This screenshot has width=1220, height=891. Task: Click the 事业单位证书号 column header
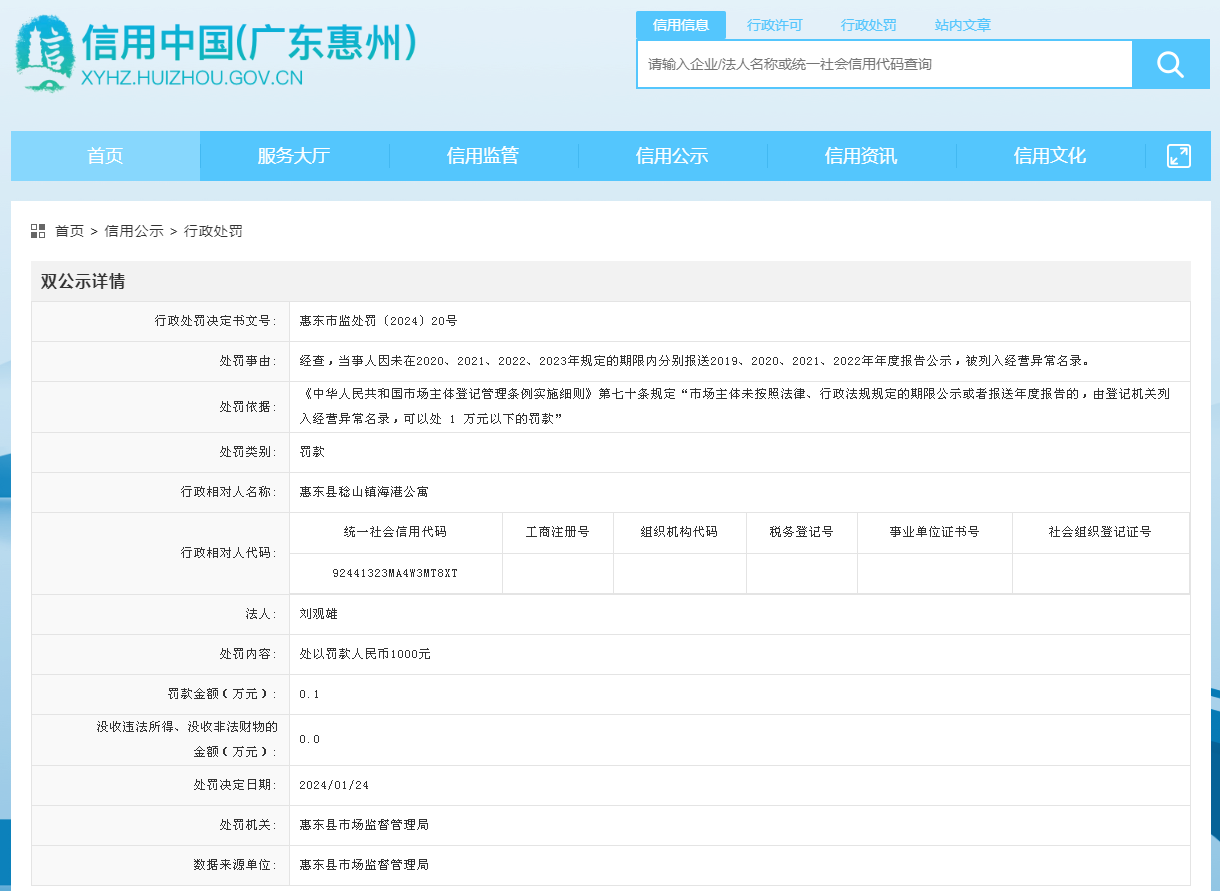(x=935, y=532)
